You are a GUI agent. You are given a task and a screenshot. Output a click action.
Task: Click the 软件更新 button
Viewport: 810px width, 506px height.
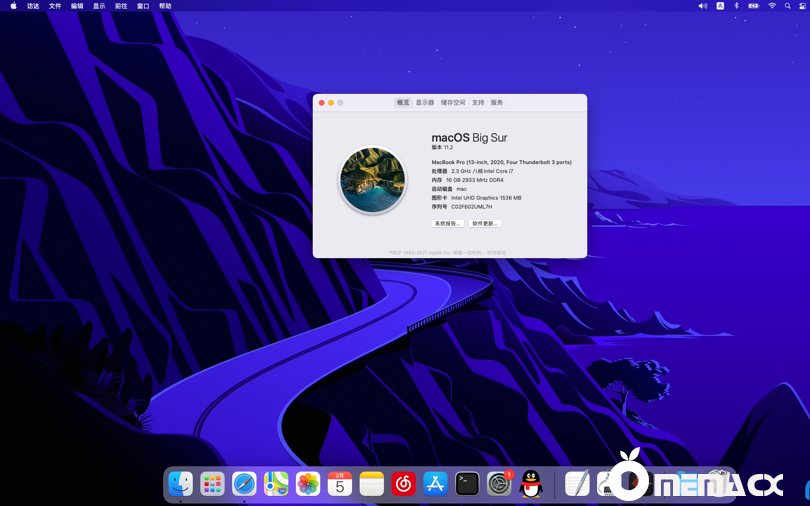(x=485, y=224)
